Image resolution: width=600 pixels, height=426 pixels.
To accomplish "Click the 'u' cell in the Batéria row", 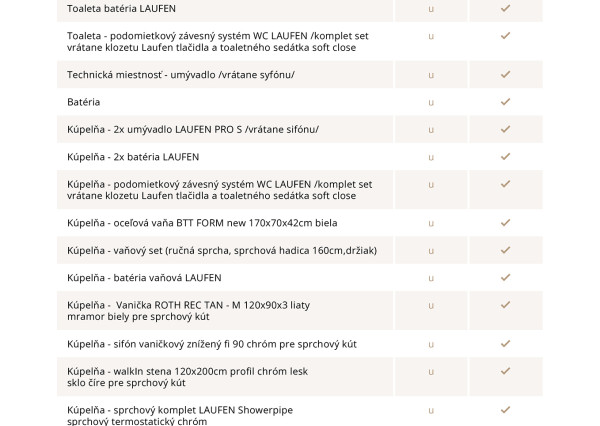I will tap(431, 102).
